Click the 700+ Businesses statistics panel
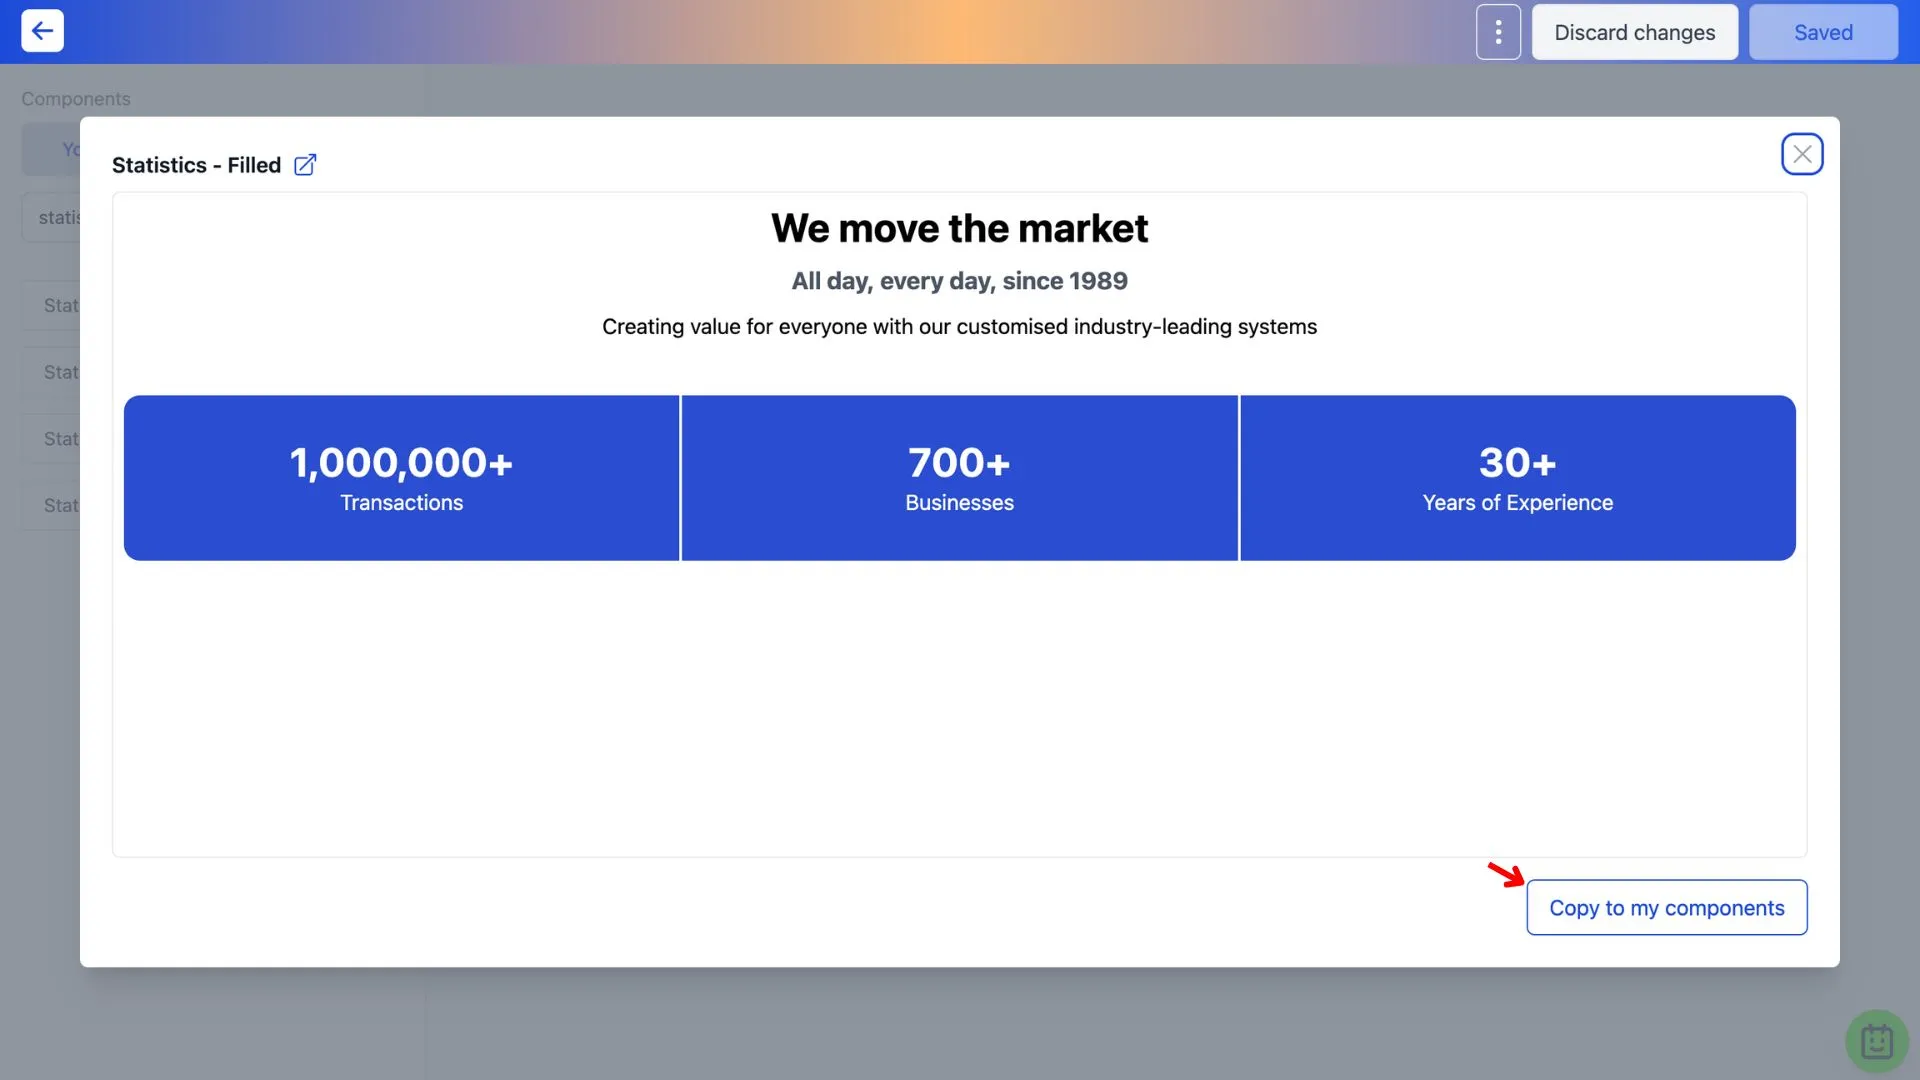This screenshot has width=1920, height=1080. (x=959, y=477)
